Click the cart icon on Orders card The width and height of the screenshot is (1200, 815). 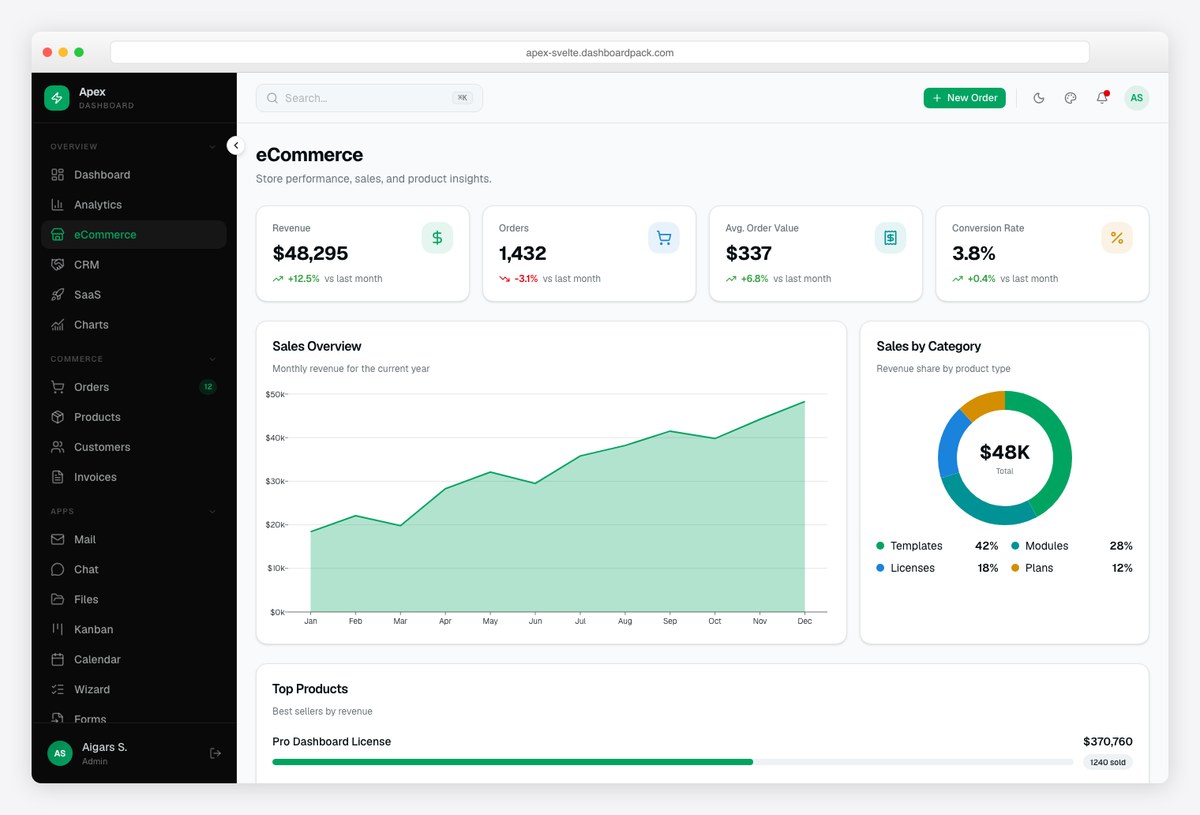[x=664, y=238]
